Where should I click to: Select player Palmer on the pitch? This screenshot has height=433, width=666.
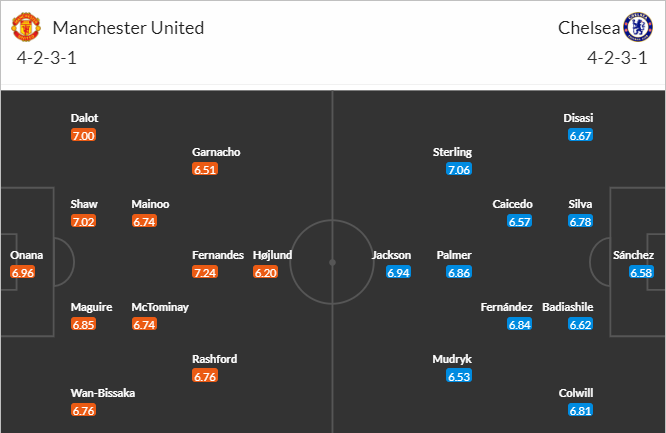point(453,255)
